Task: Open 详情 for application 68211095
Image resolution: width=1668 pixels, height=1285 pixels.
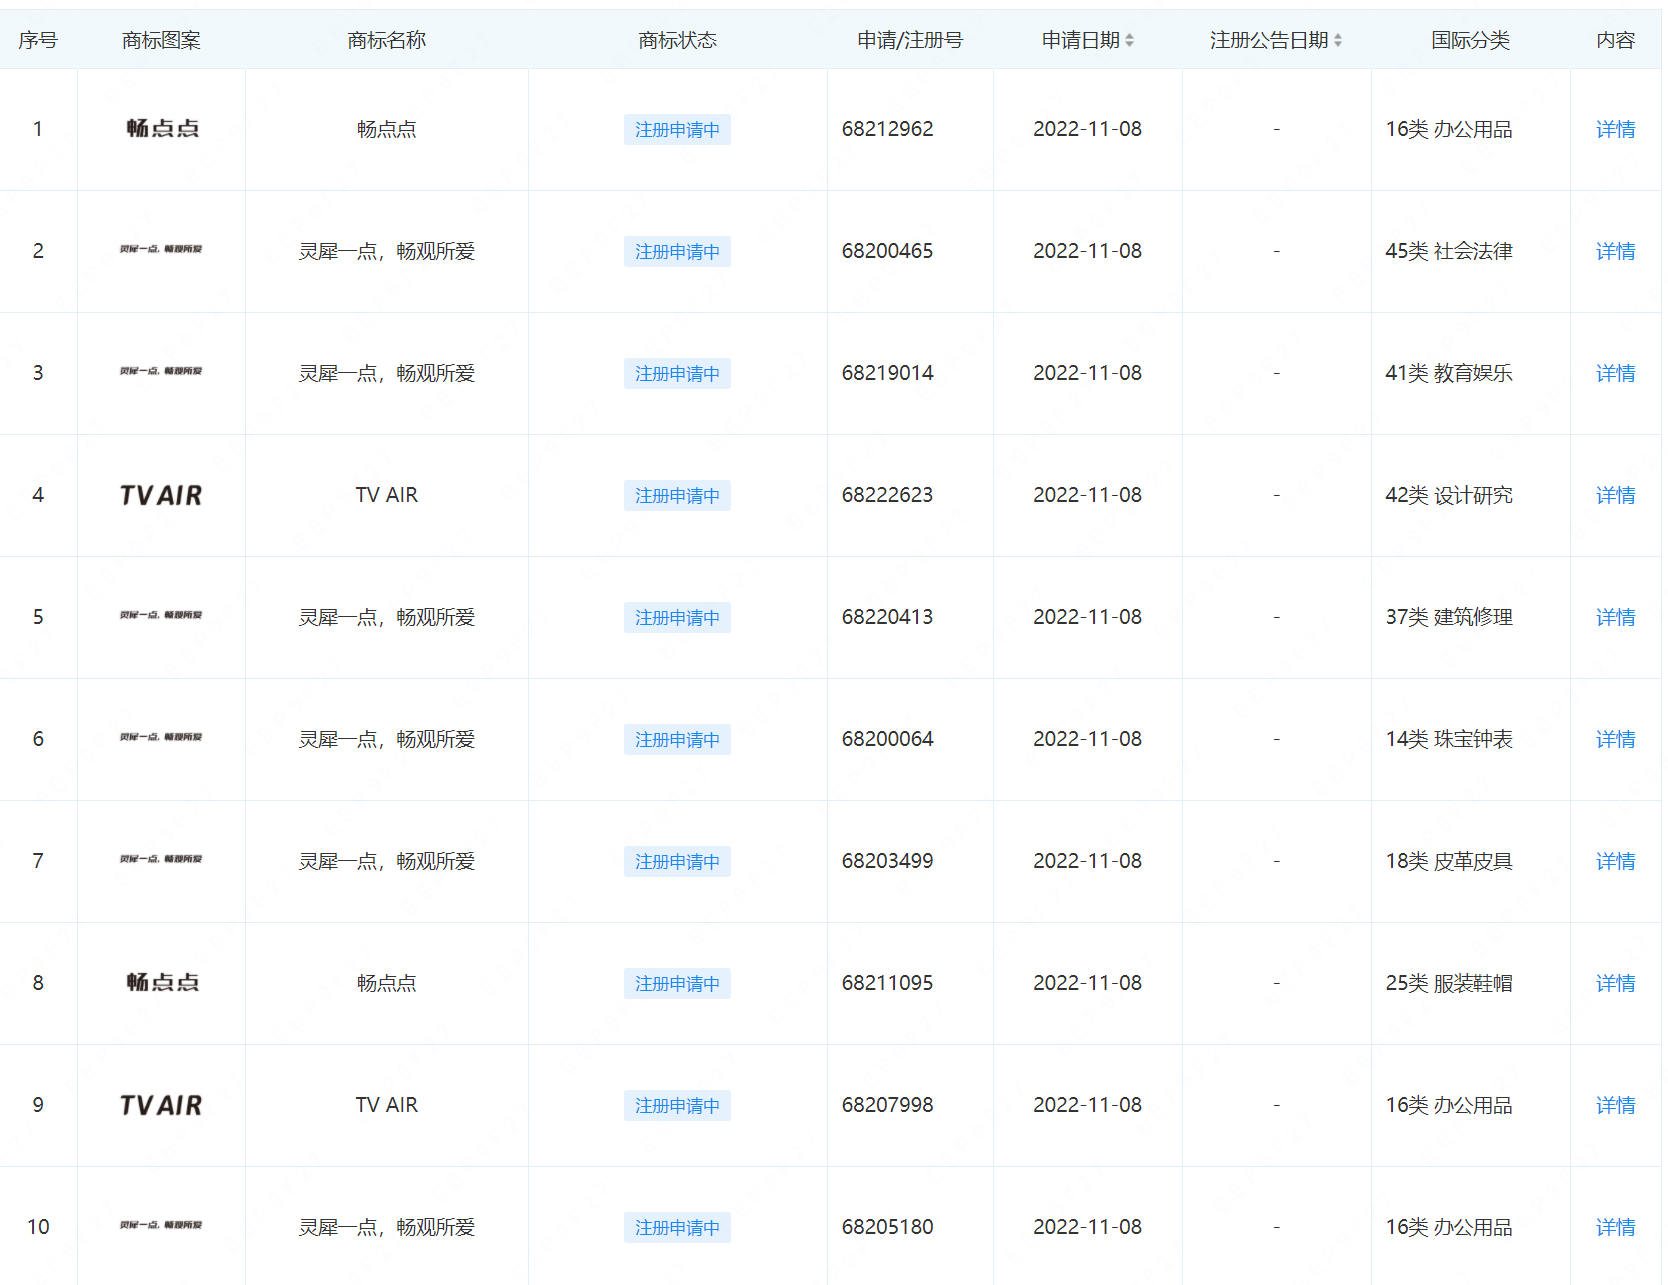Action: [1615, 983]
